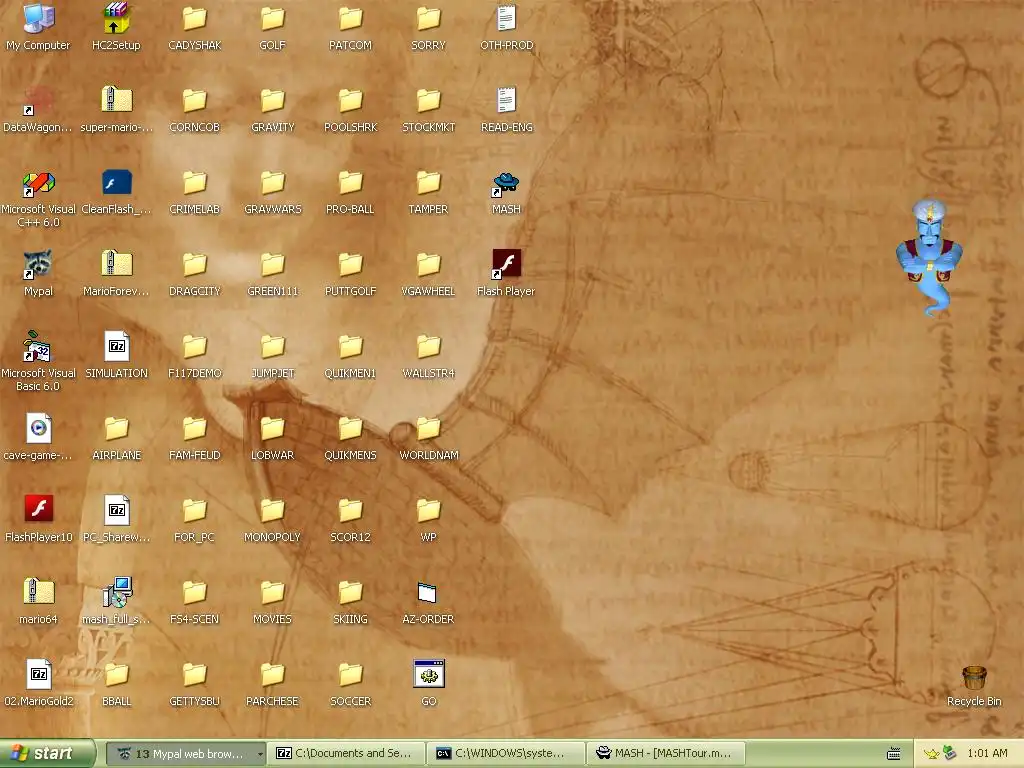Select the CADYSHAK folder

[195, 18]
